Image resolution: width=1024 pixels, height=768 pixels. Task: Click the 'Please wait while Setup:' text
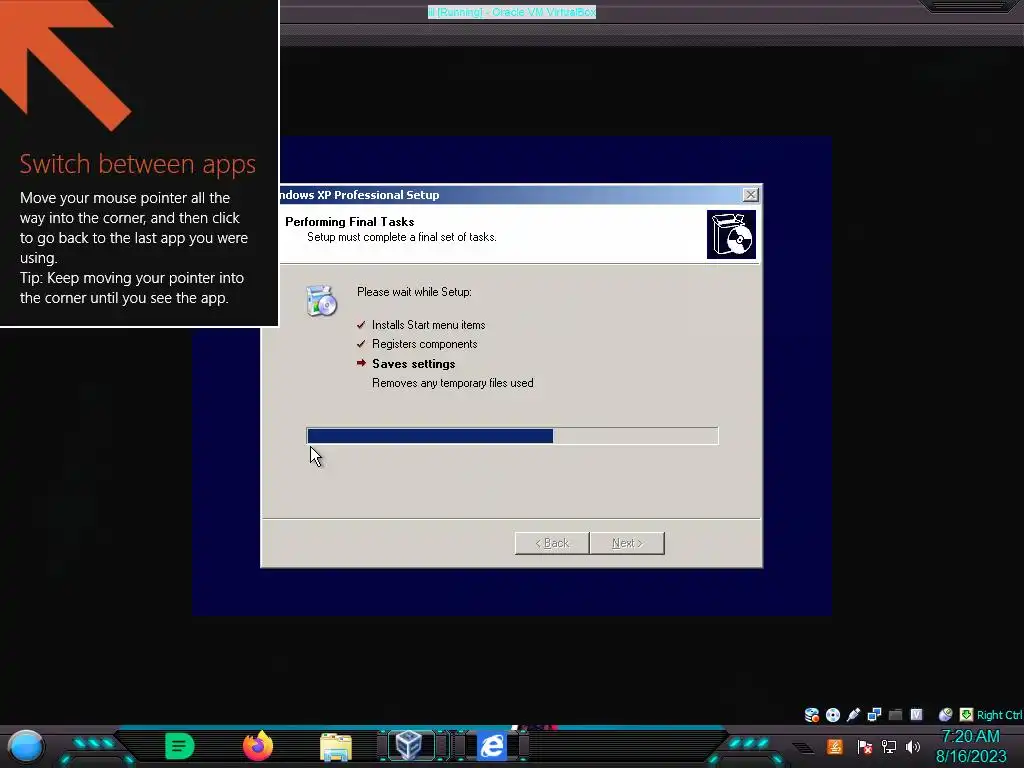coord(414,292)
